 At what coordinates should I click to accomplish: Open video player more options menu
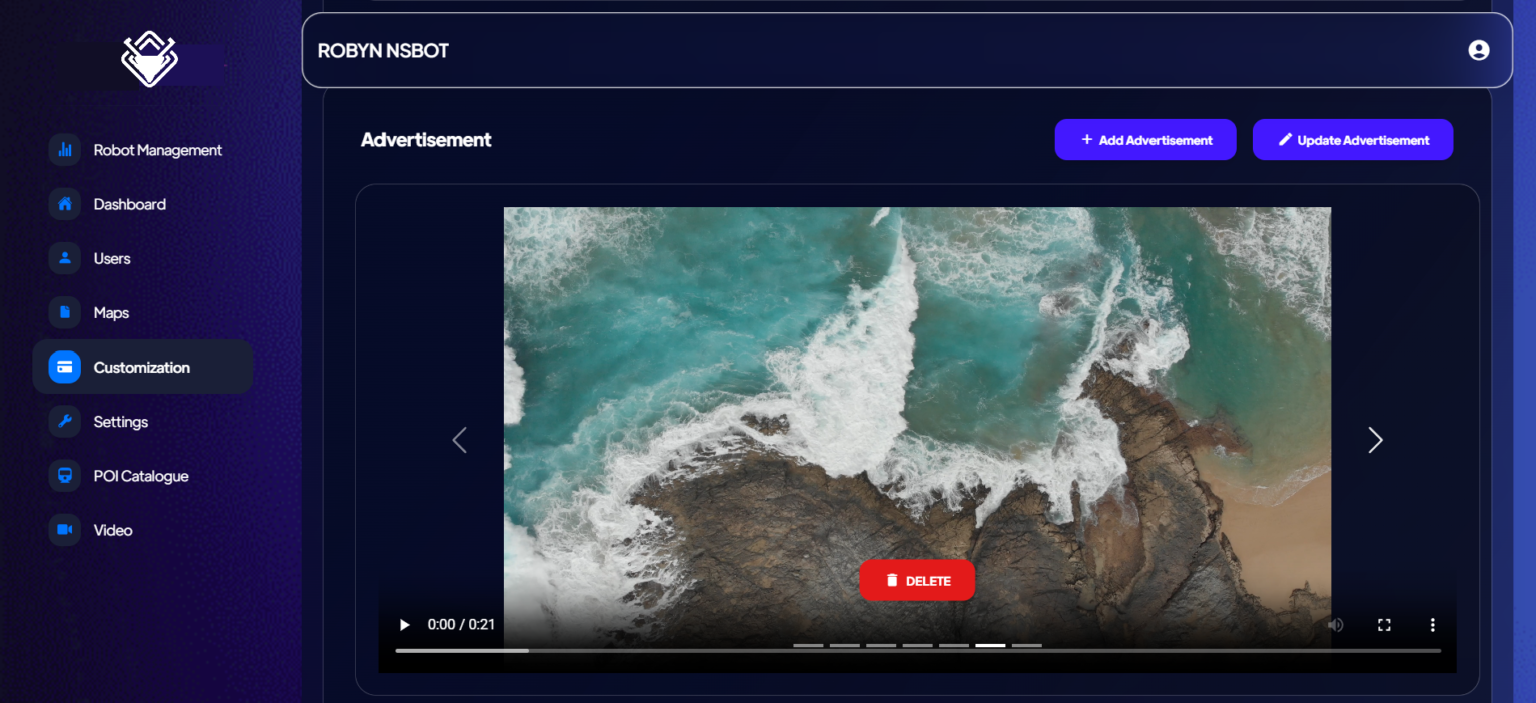pyautogui.click(x=1432, y=625)
